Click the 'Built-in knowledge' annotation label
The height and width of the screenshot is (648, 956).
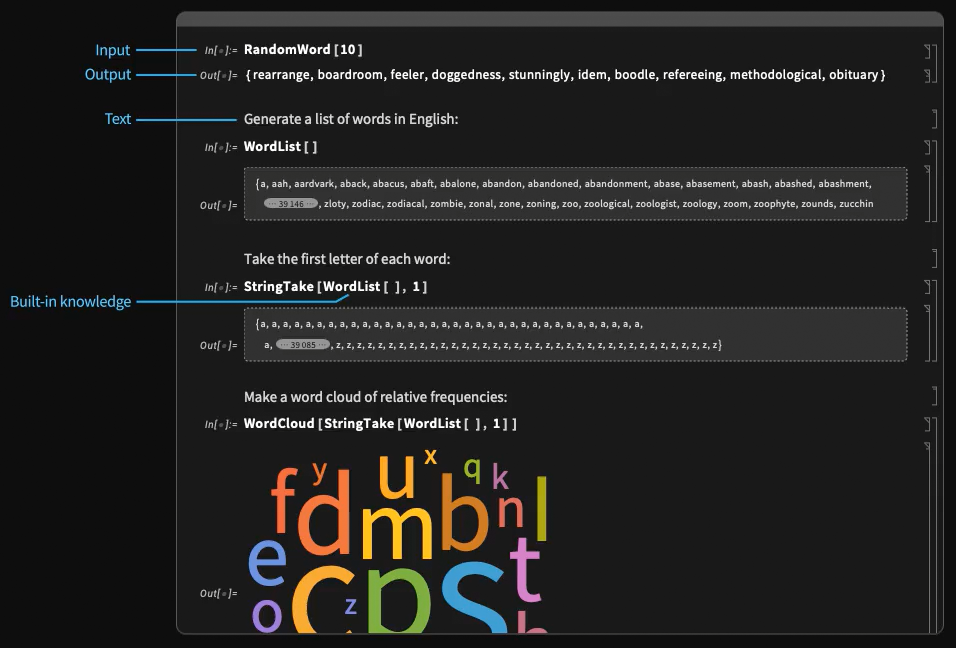coord(70,302)
